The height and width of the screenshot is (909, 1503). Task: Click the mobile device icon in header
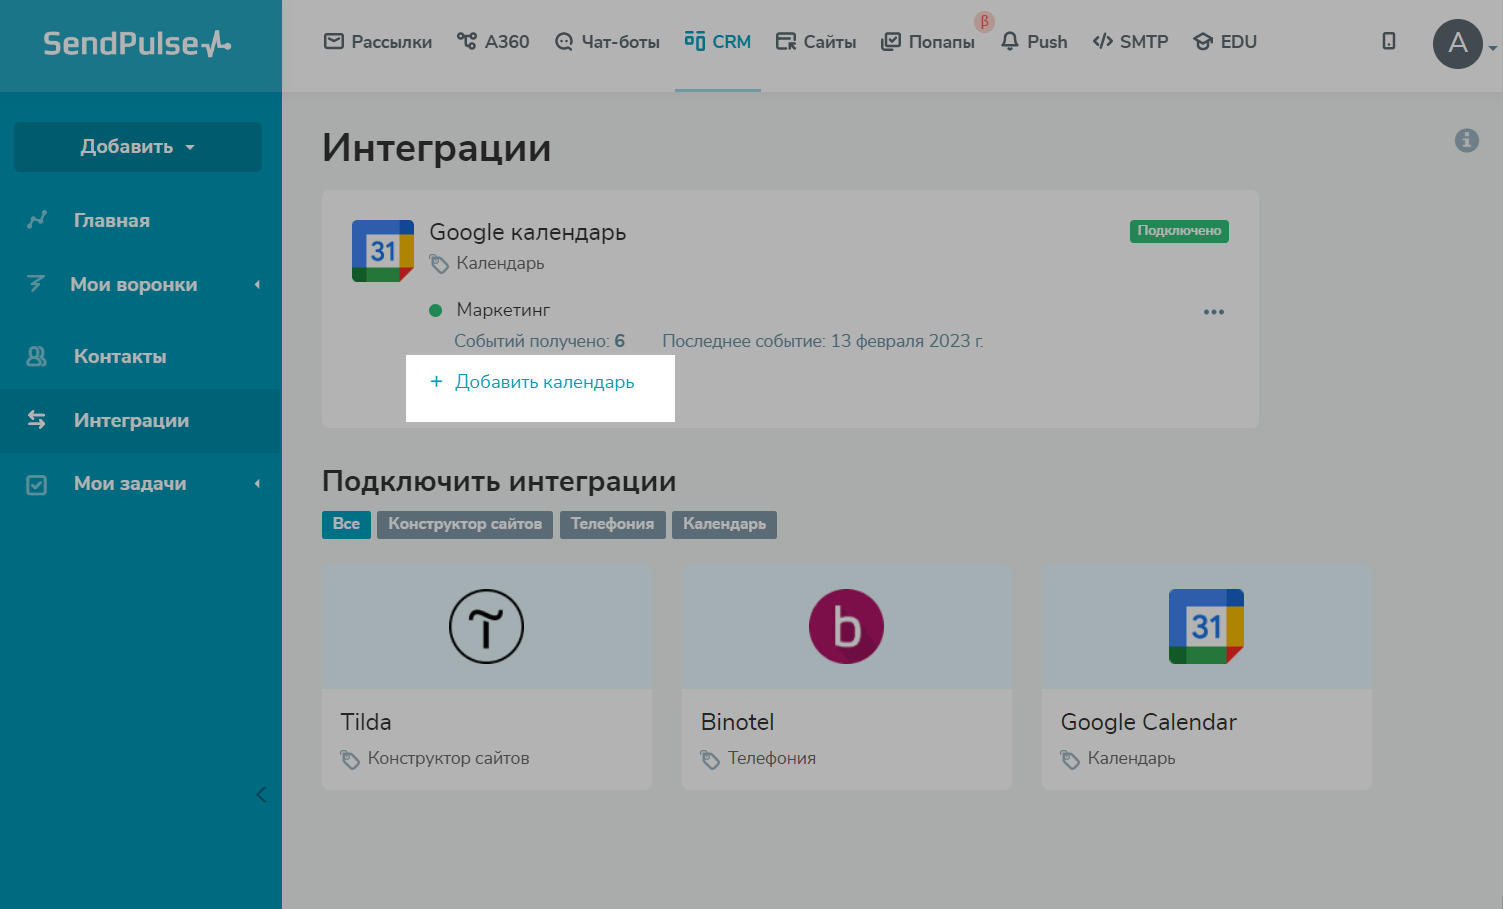[x=1388, y=41]
